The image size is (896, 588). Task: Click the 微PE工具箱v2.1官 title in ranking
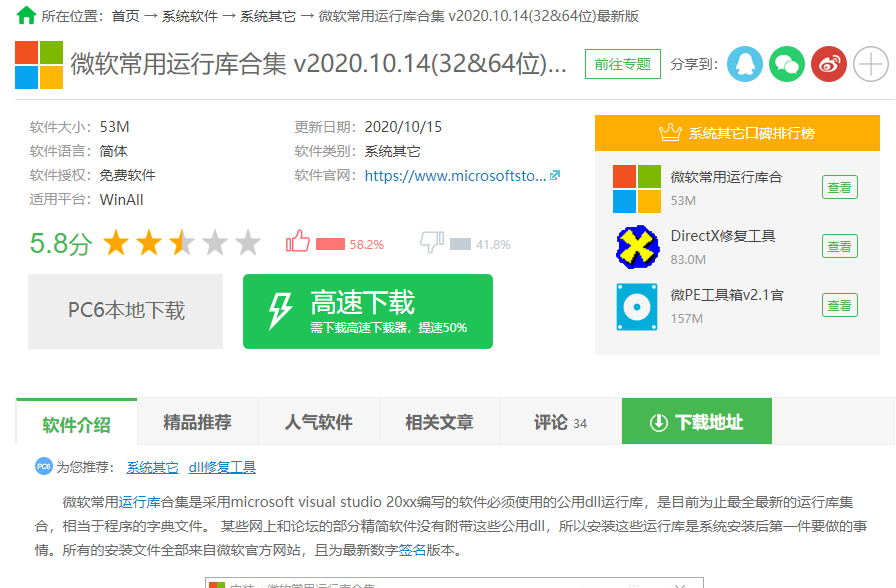point(727,295)
